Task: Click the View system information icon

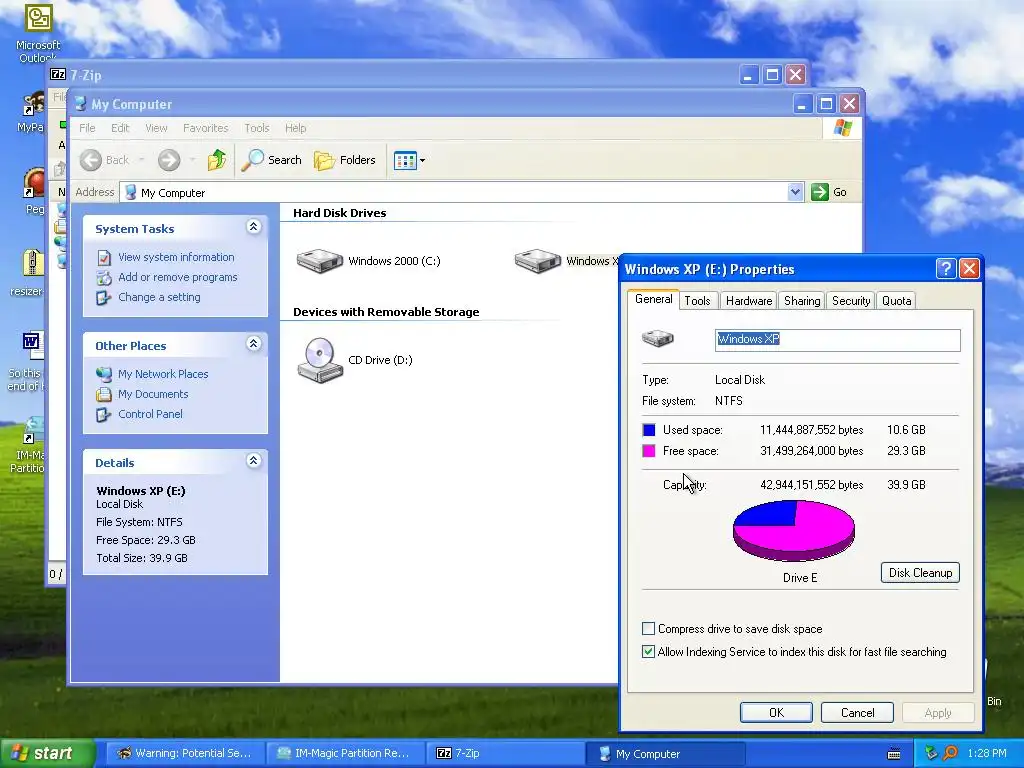Action: click(104, 257)
